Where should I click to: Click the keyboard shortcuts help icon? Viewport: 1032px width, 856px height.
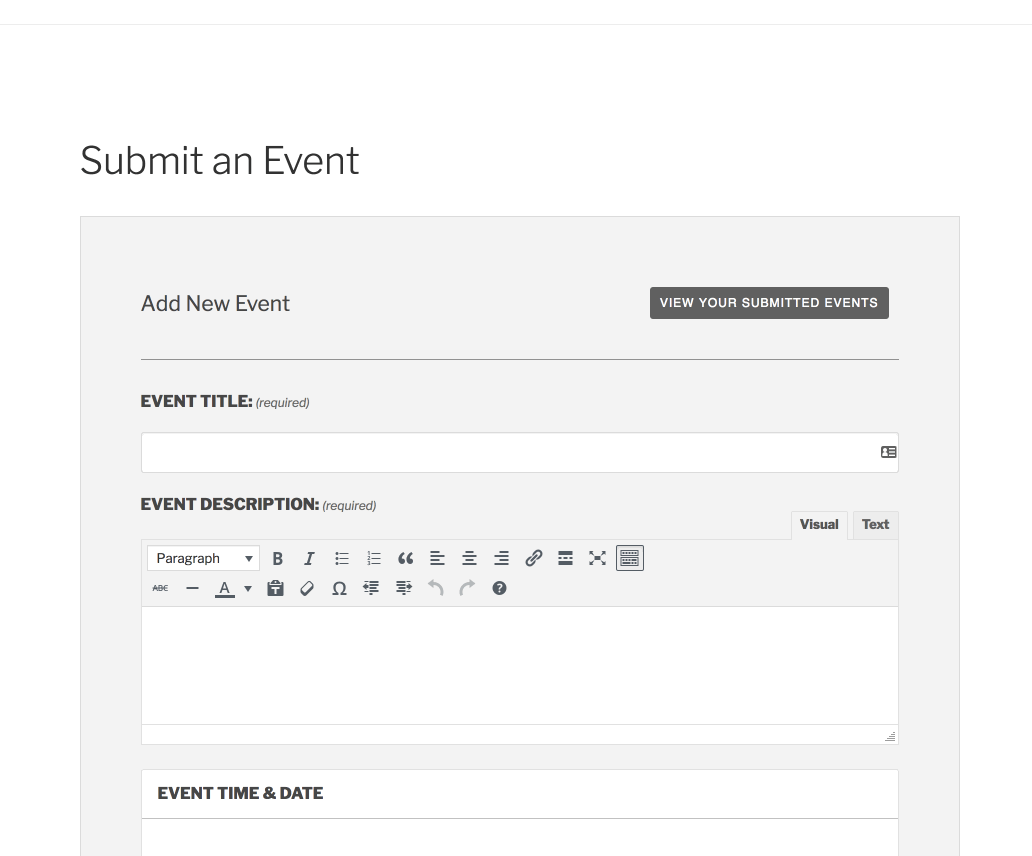pos(500,588)
